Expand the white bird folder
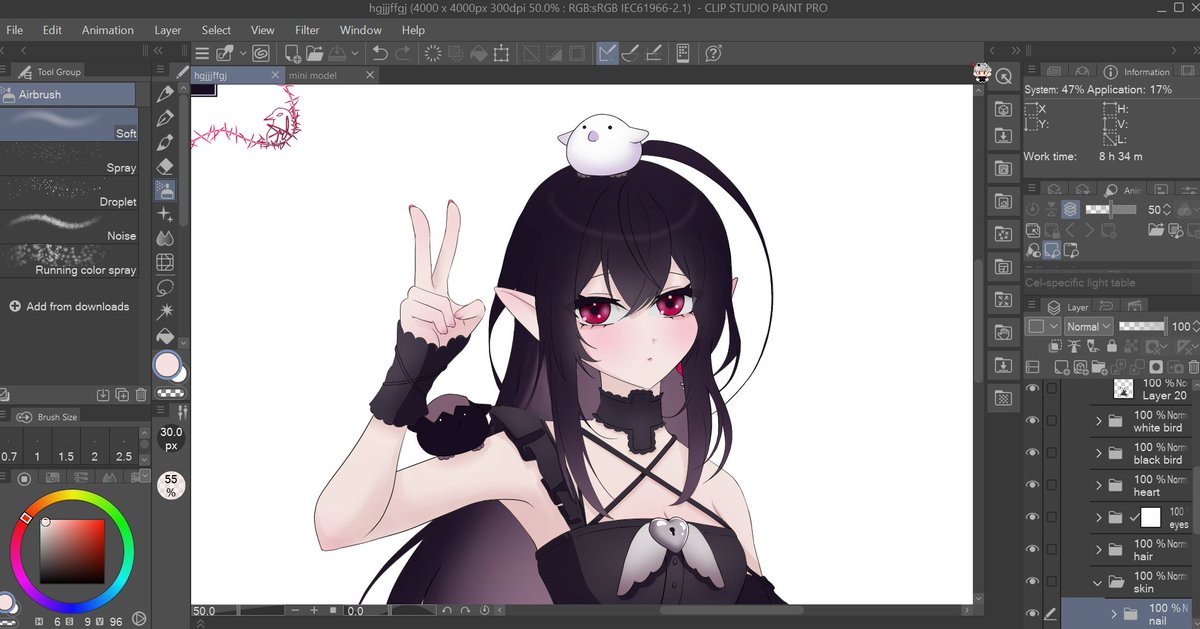 (1099, 421)
